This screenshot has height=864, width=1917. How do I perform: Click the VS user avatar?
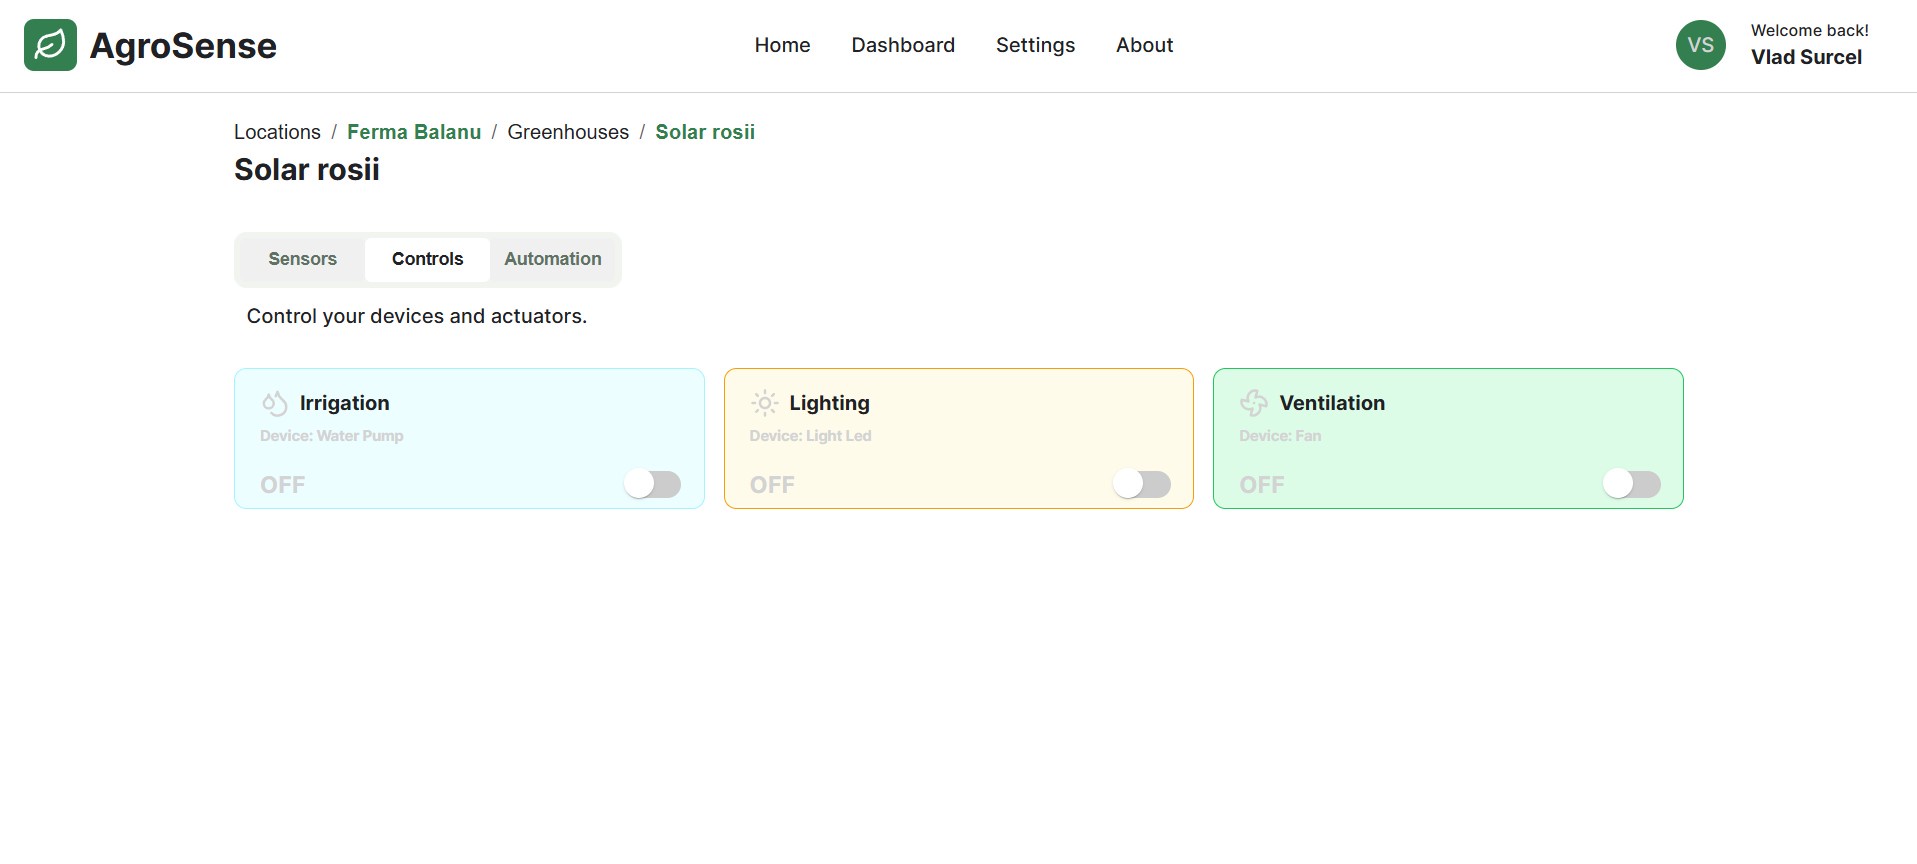pos(1700,45)
